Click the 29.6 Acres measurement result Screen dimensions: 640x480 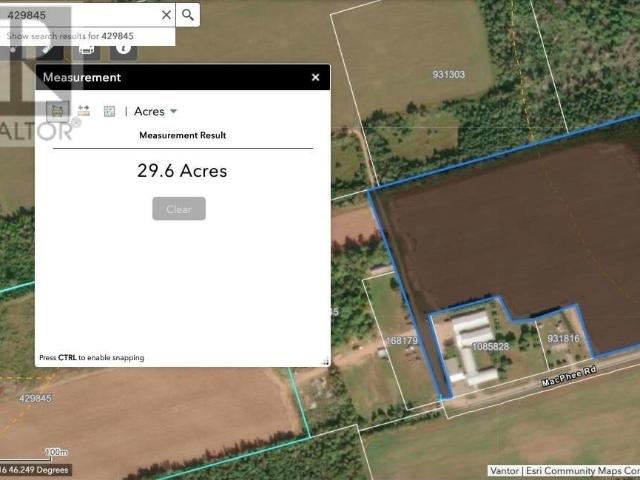182,171
